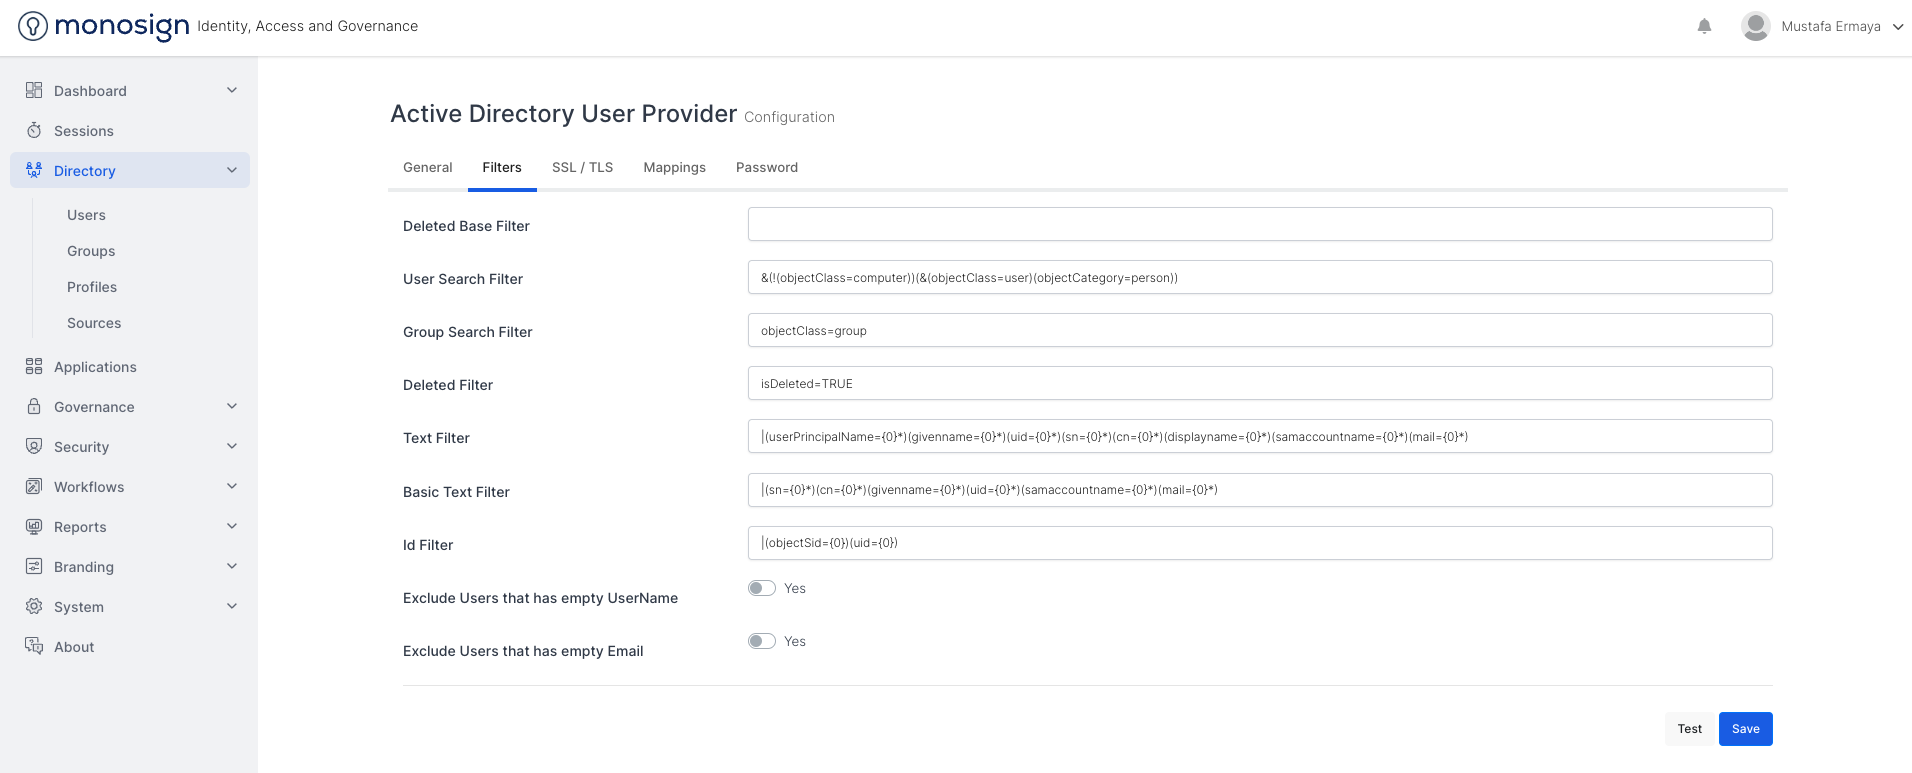Click the Test button
This screenshot has height=773, width=1912.
[1689, 729]
